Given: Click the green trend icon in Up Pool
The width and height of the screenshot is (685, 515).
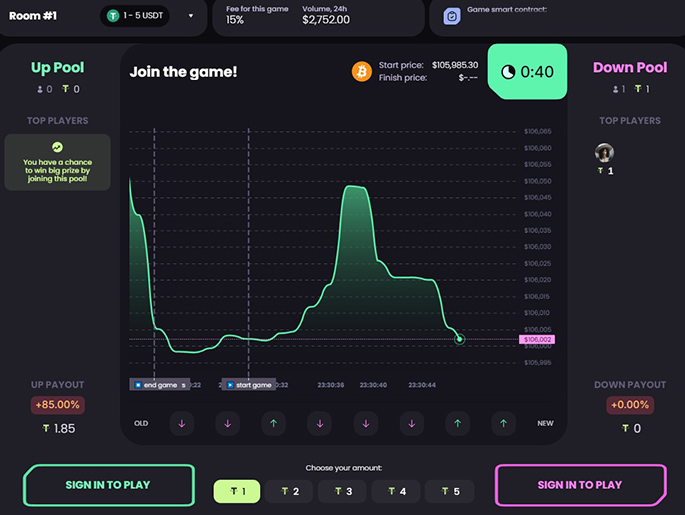Looking at the screenshot, I should [x=57, y=147].
